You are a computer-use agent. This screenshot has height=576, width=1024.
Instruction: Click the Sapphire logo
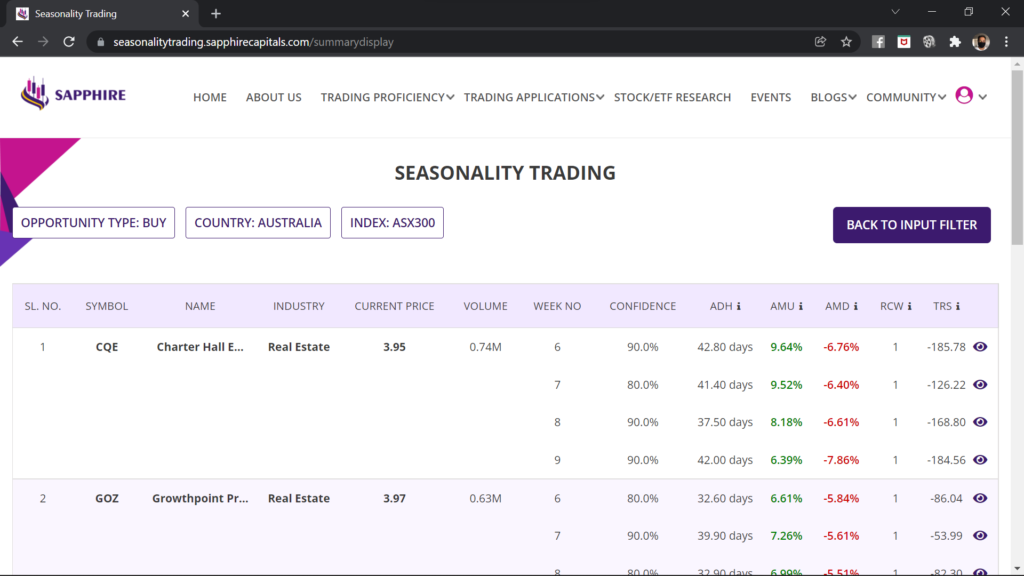tap(73, 95)
